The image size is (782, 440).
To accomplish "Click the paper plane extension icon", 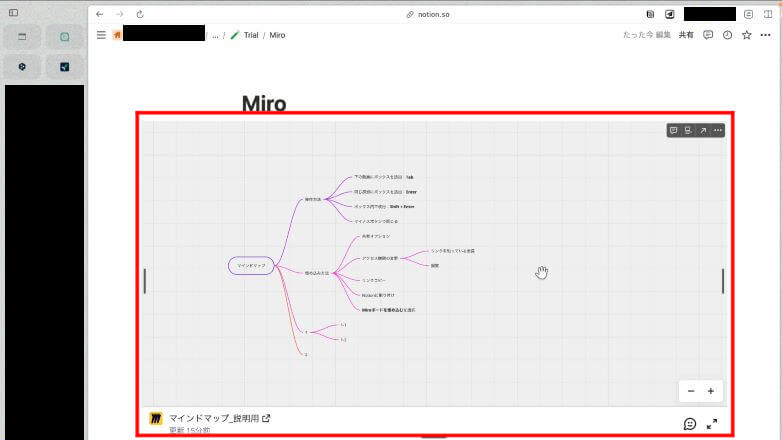I will tap(670, 14).
